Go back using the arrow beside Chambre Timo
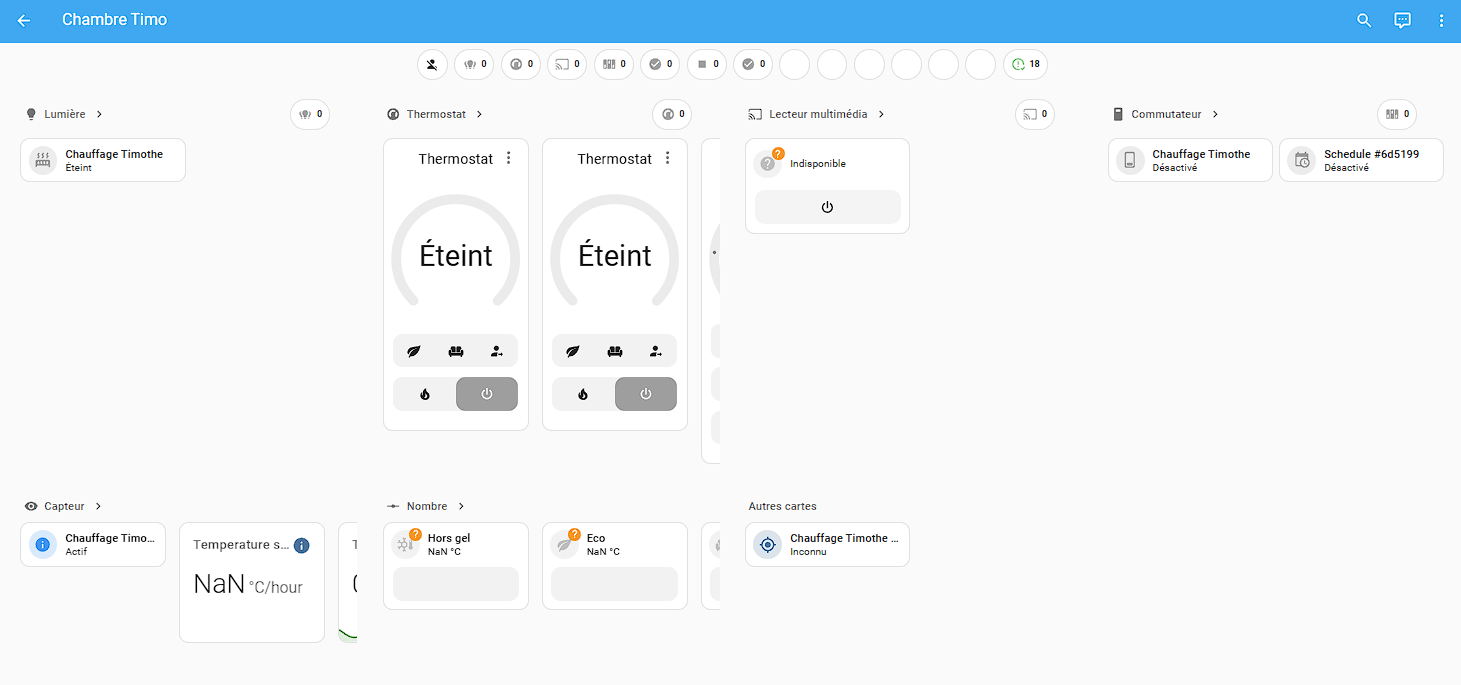This screenshot has width=1461, height=685. (x=24, y=20)
